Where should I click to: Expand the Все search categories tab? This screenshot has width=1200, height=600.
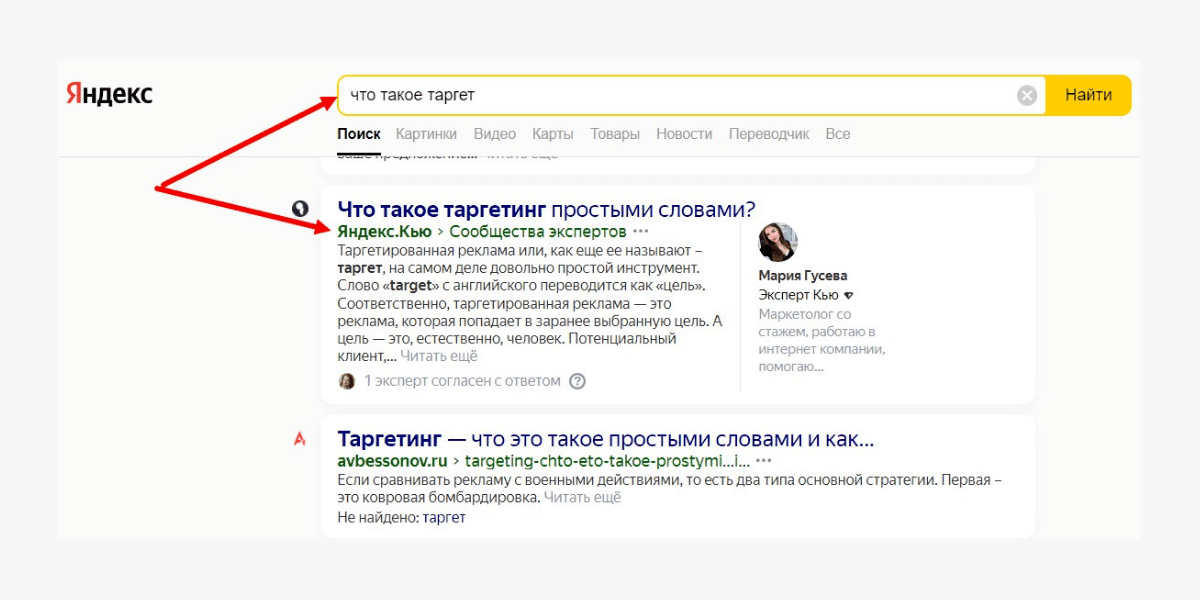tap(838, 134)
